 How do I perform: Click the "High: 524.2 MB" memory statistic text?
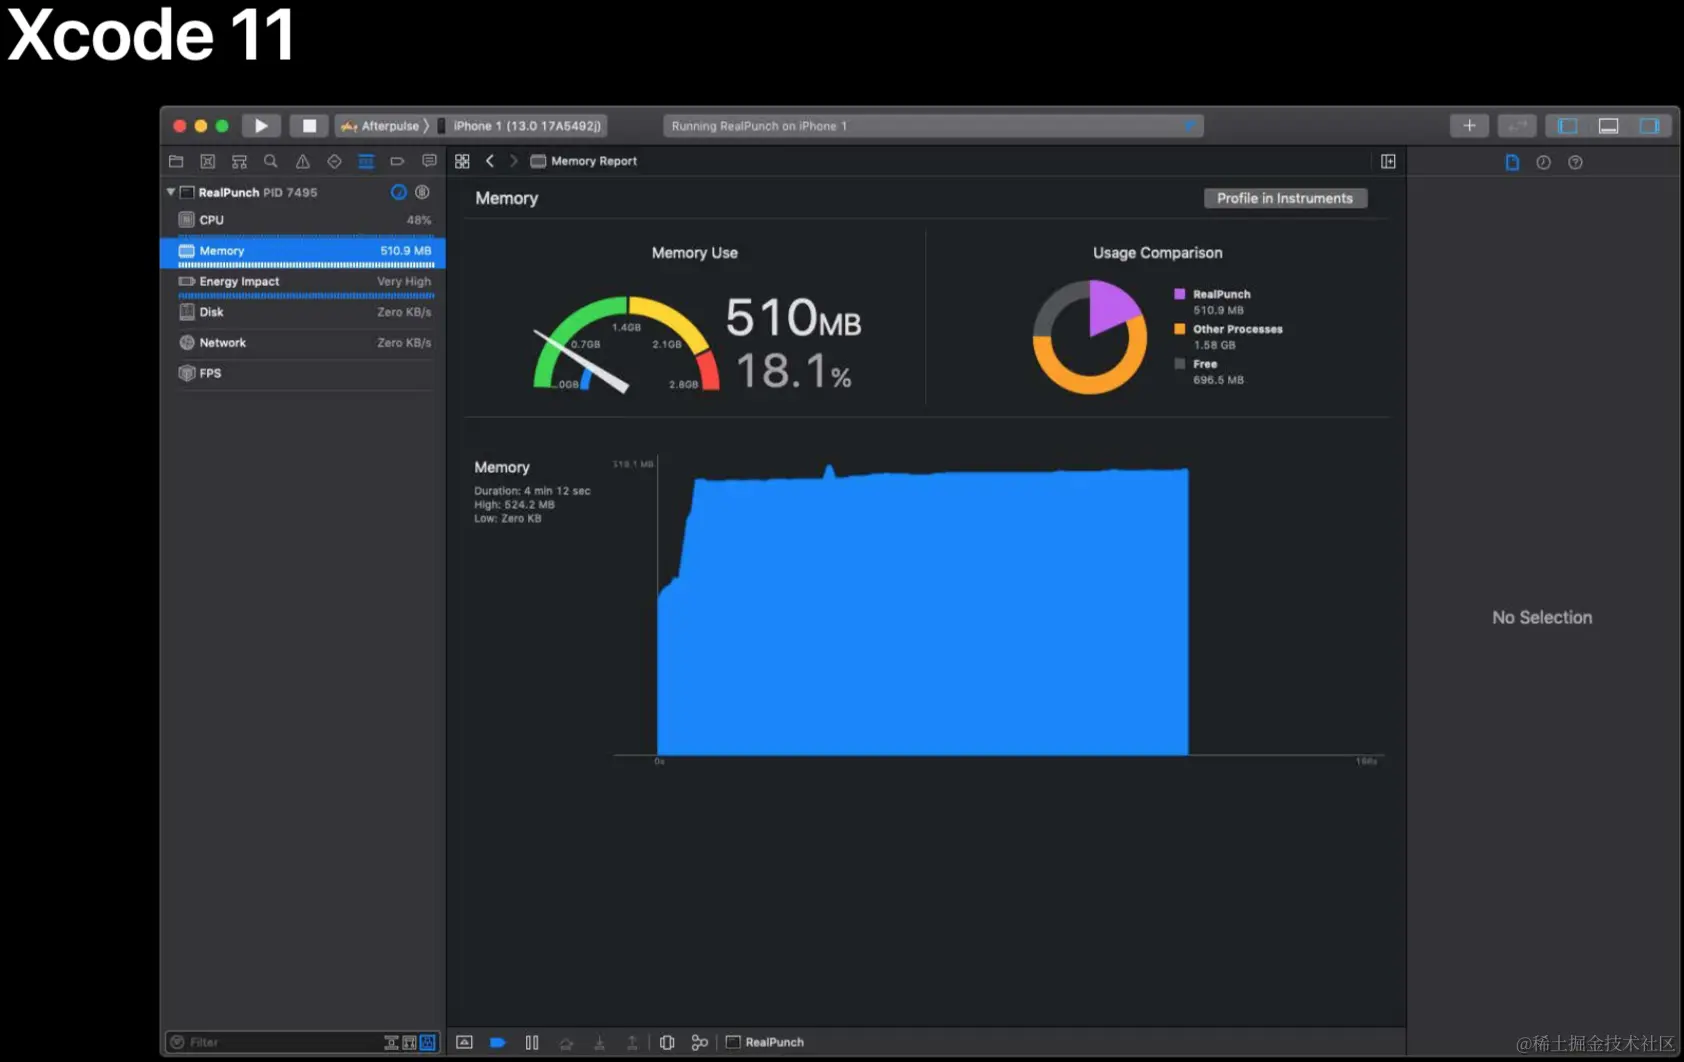tap(514, 505)
